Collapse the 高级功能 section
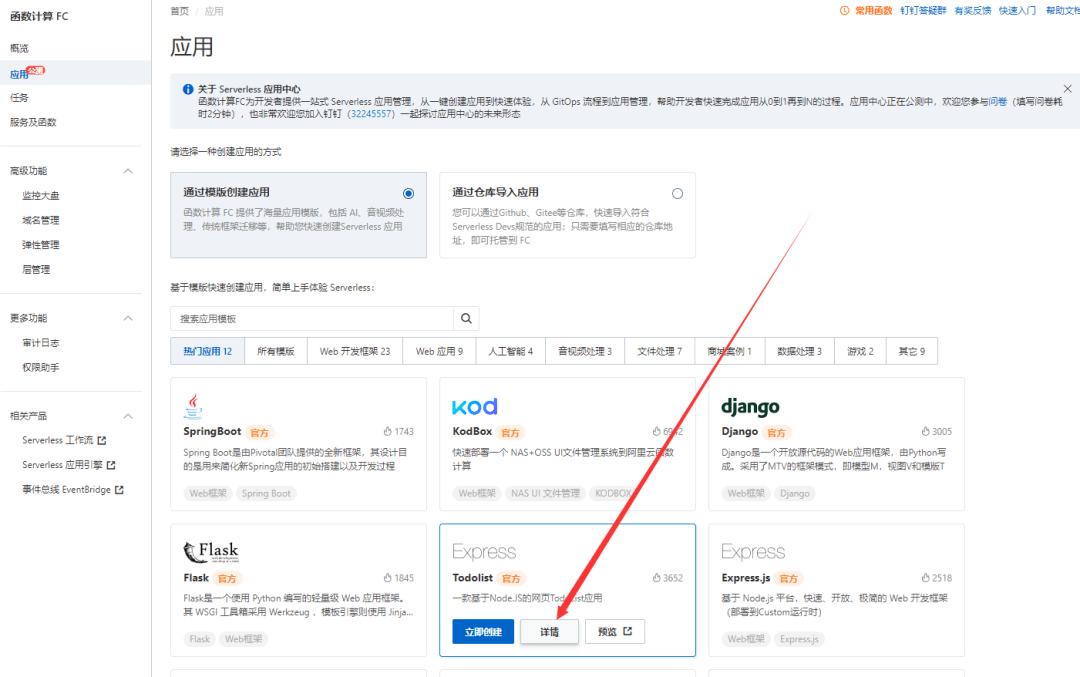The image size is (1080, 677). pos(128,171)
